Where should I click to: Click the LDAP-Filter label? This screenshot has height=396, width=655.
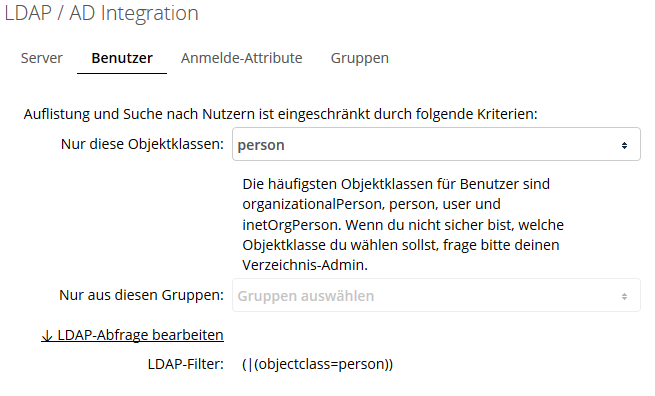185,364
